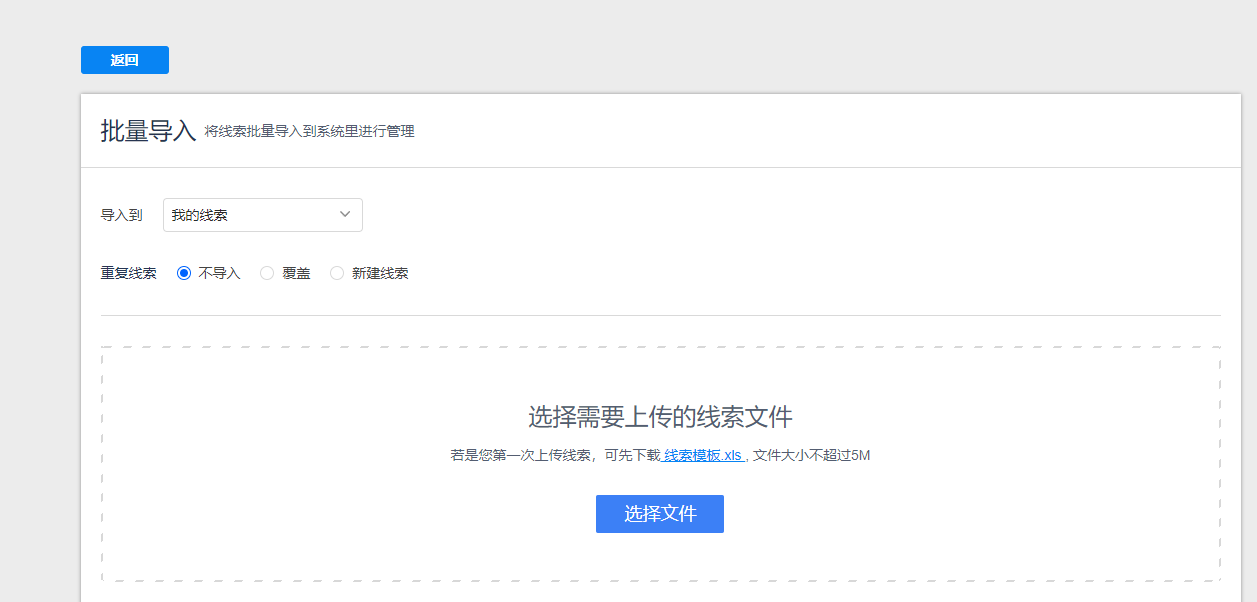
Task: Click the 重复线索 label
Action: pyautogui.click(x=129, y=273)
